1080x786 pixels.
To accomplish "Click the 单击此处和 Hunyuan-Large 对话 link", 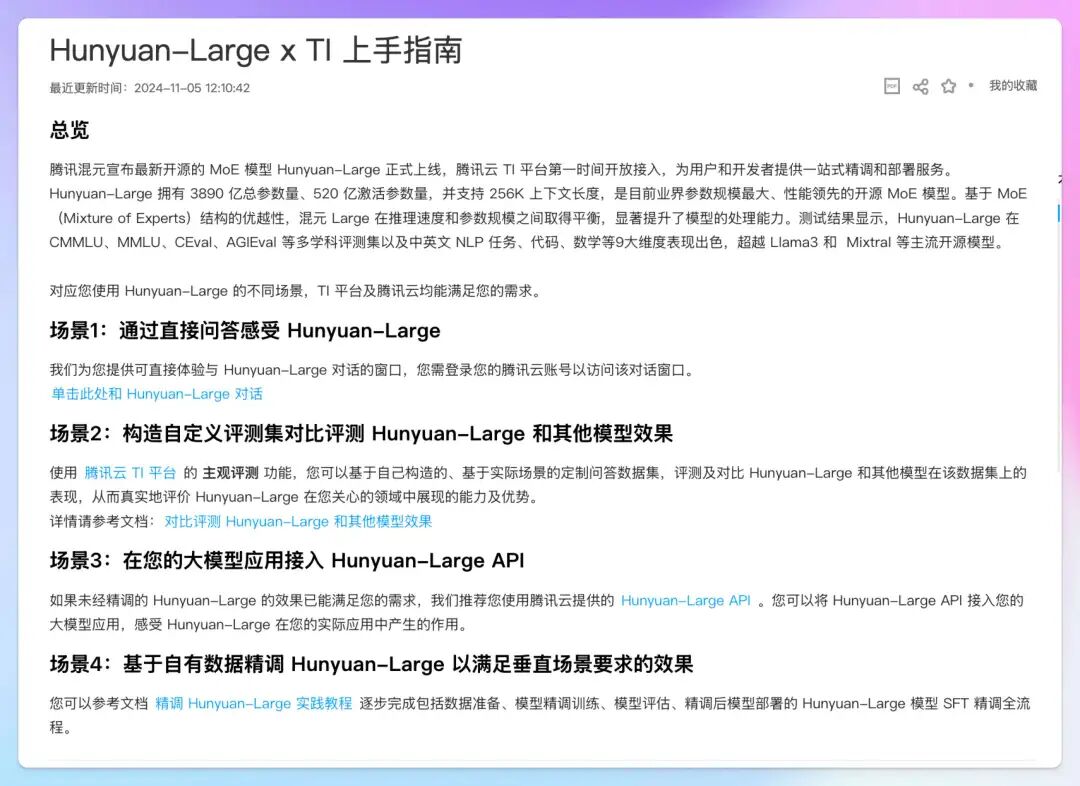I will click(x=157, y=394).
